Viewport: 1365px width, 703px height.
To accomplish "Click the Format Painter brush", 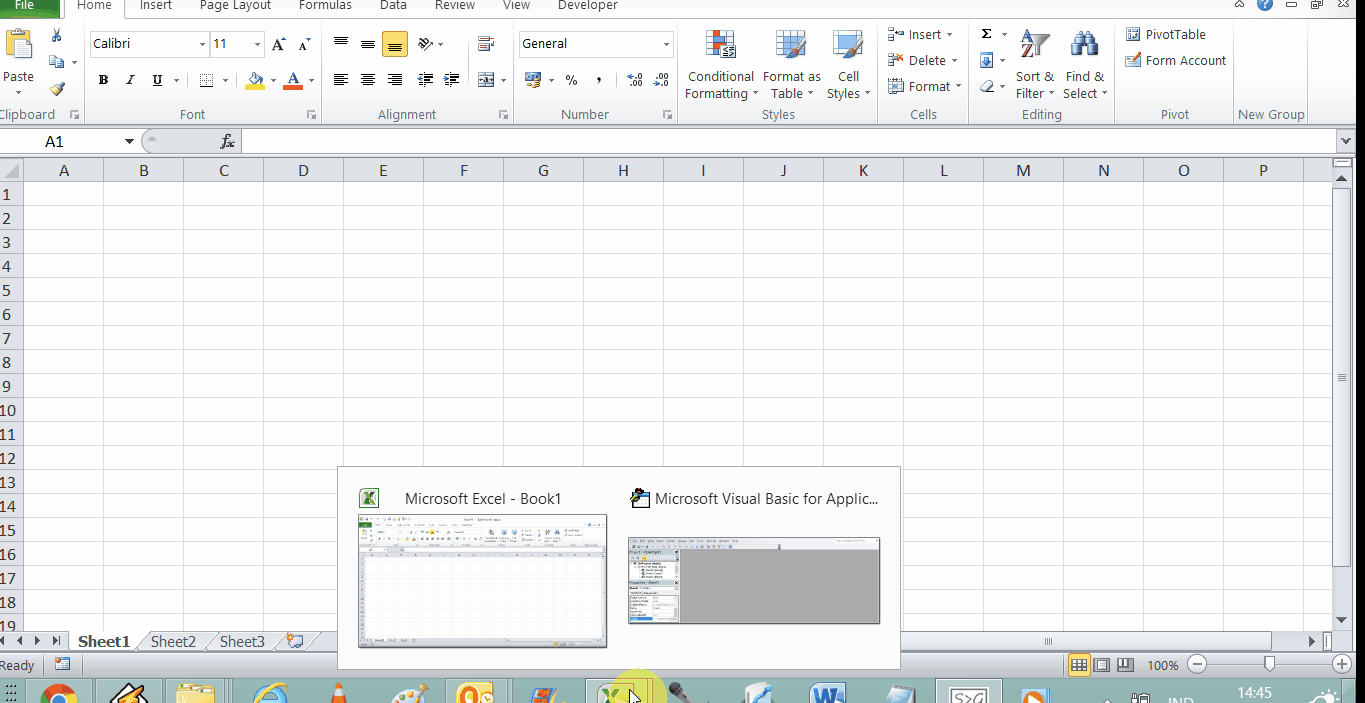I will (57, 89).
